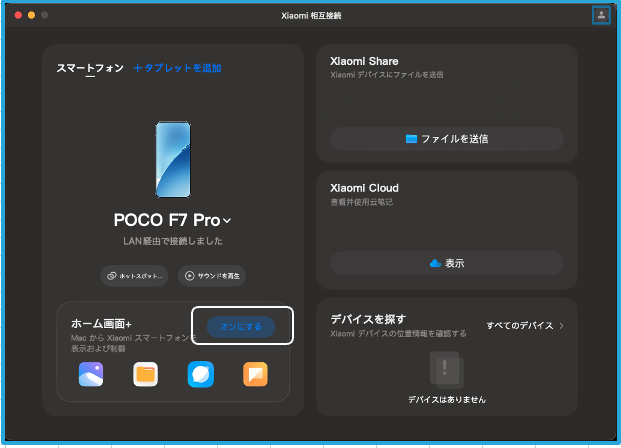Viewport: 621px width, 448px height.
Task: Click the no-devices placeholder icon
Action: (x=446, y=369)
